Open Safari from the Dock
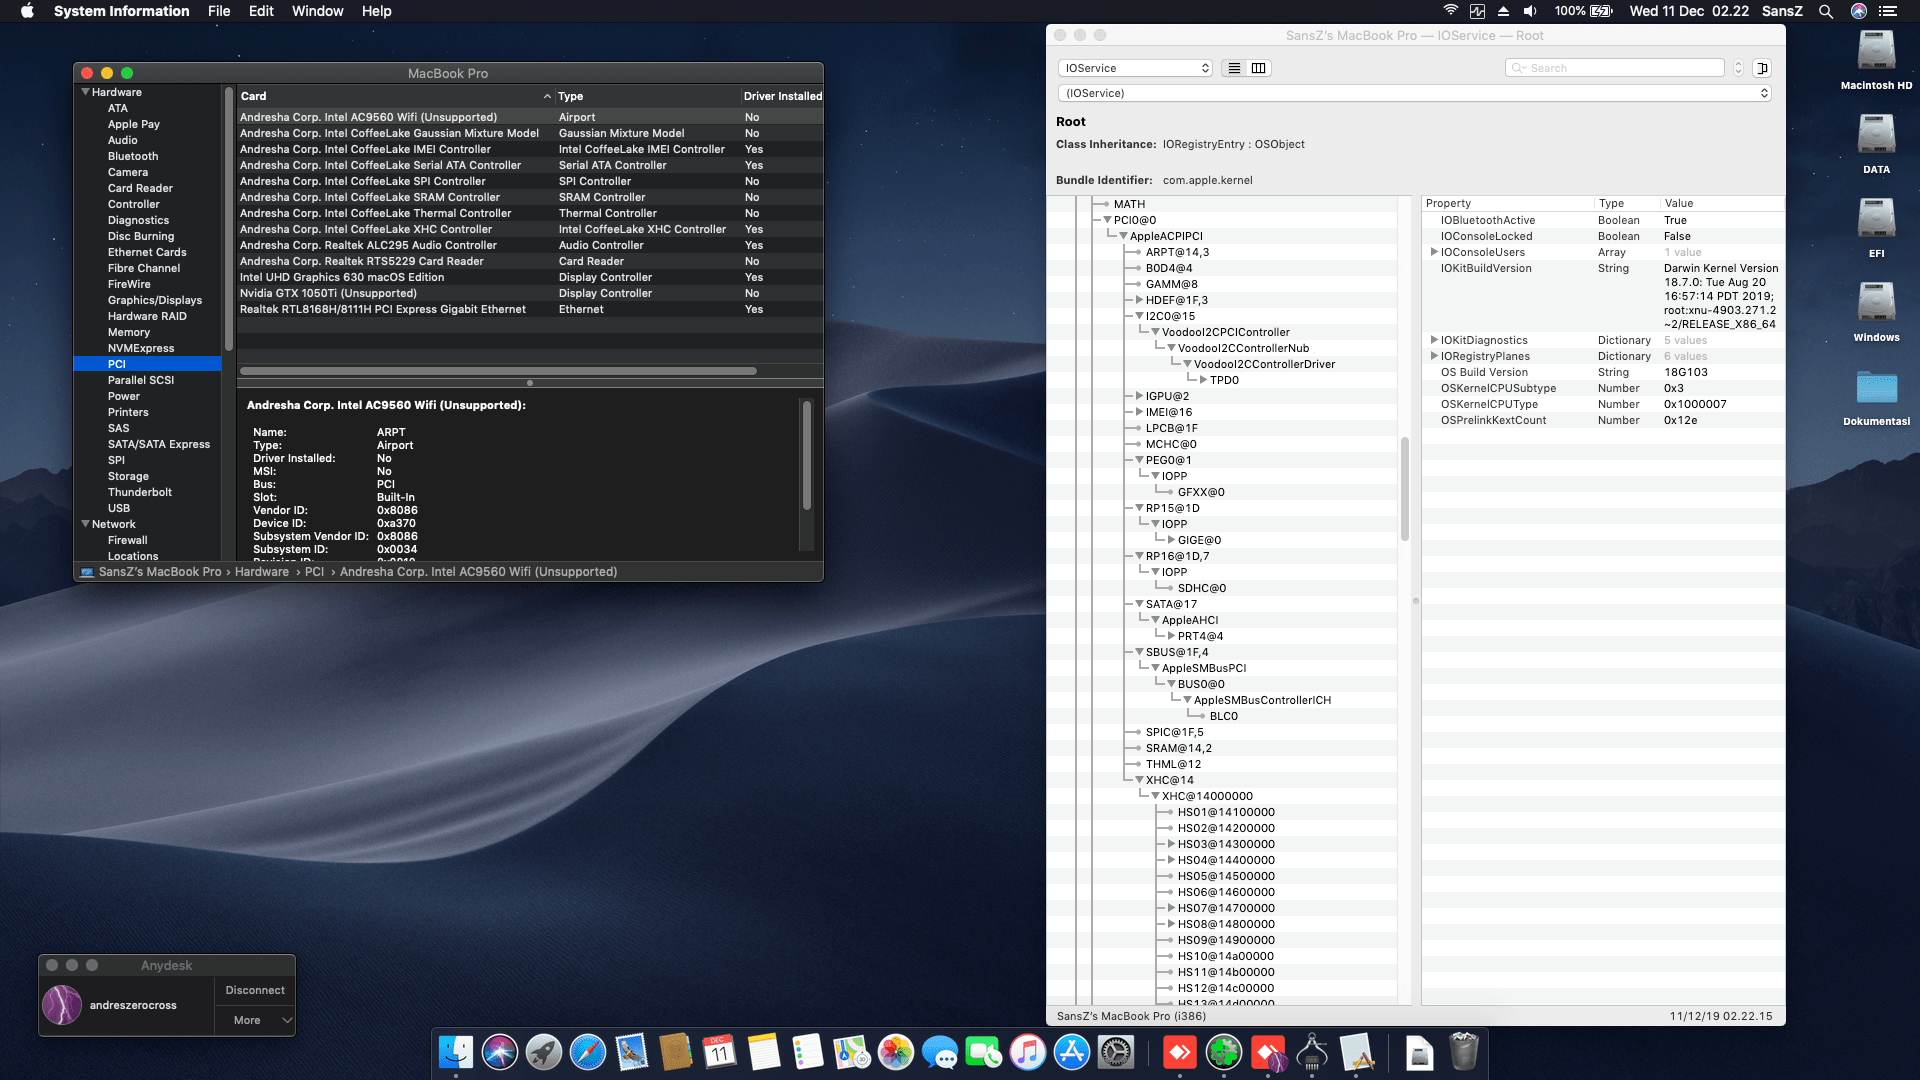1920x1080 pixels. coord(586,1053)
